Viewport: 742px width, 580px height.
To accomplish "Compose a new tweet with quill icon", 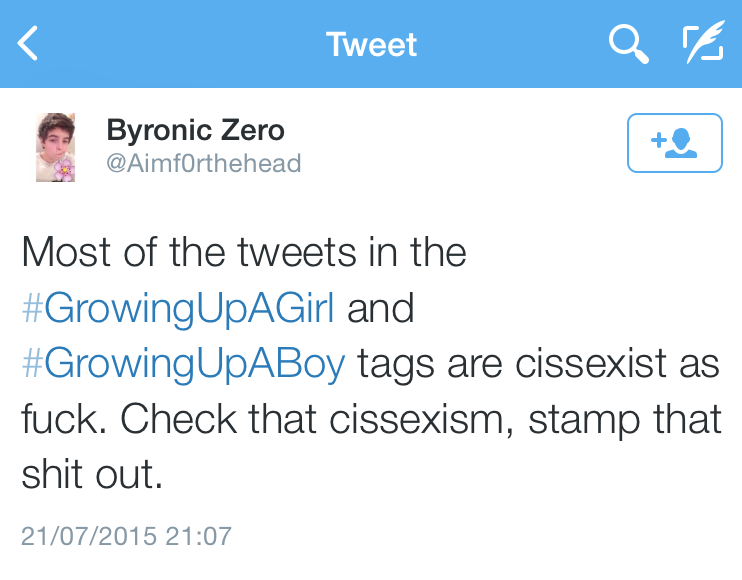I will pos(703,44).
